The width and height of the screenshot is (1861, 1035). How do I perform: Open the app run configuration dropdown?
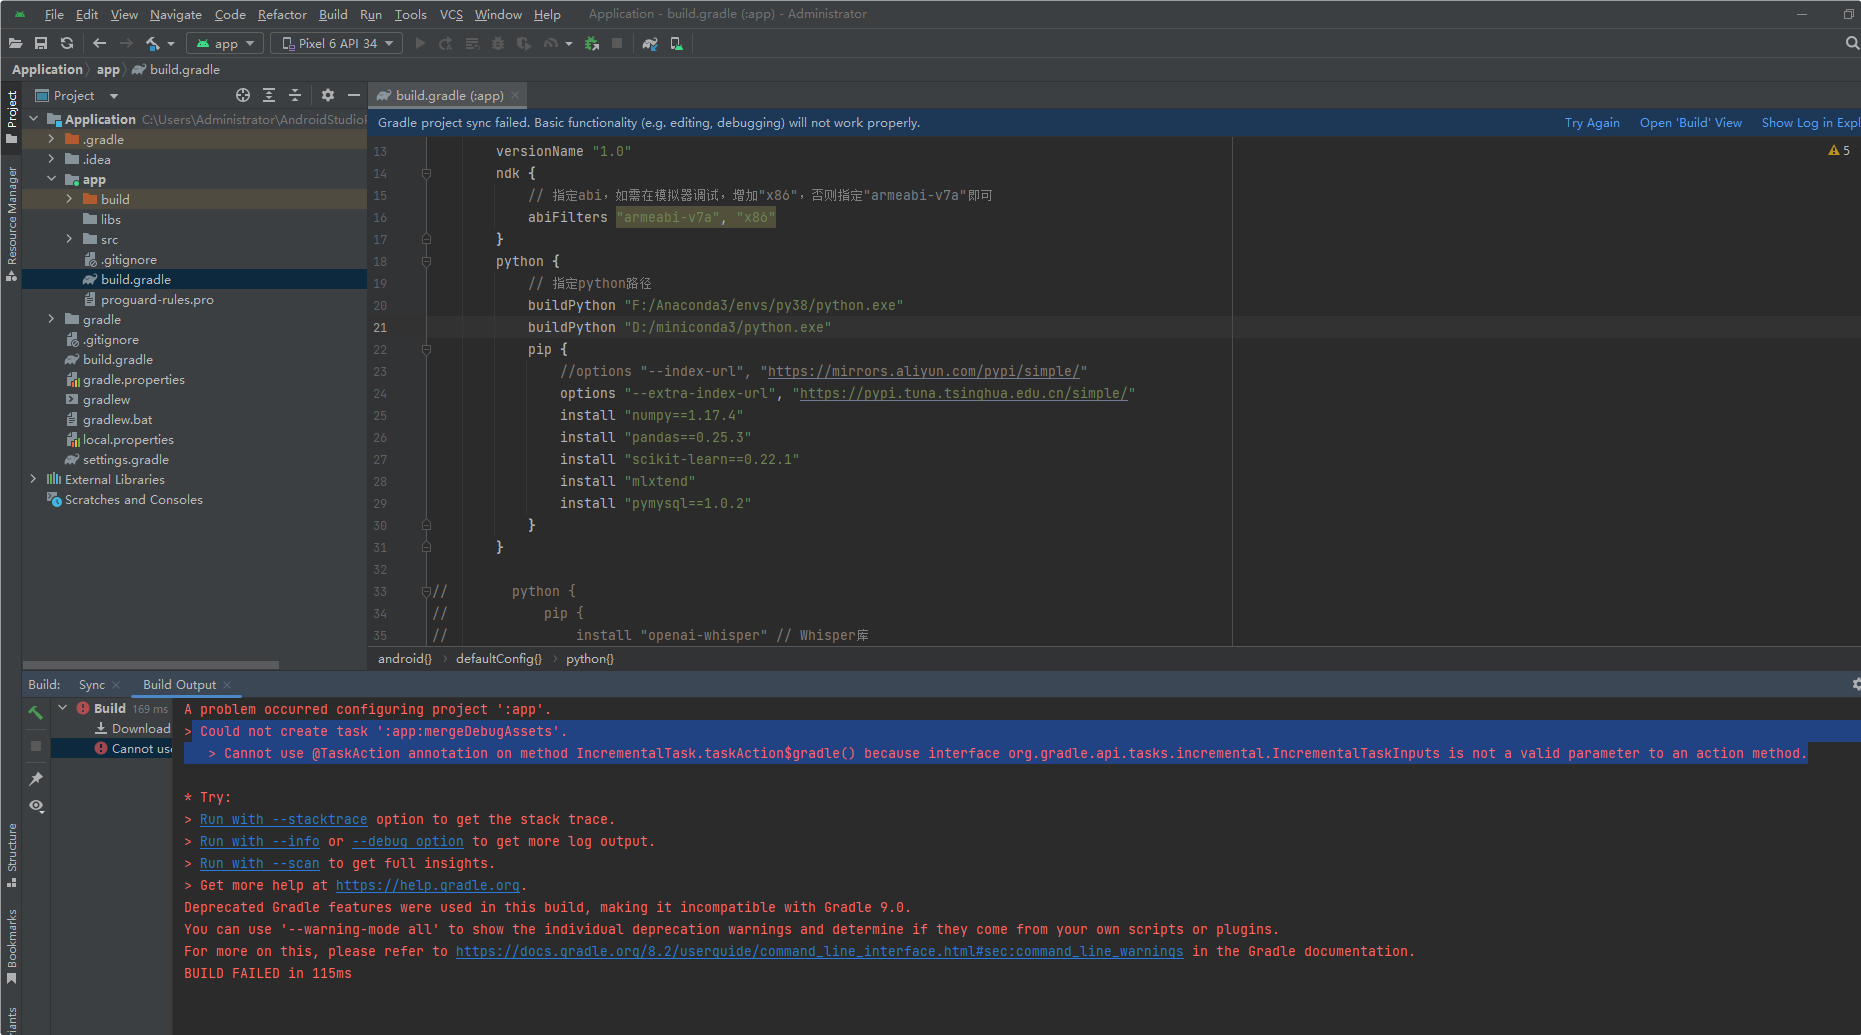pyautogui.click(x=225, y=43)
